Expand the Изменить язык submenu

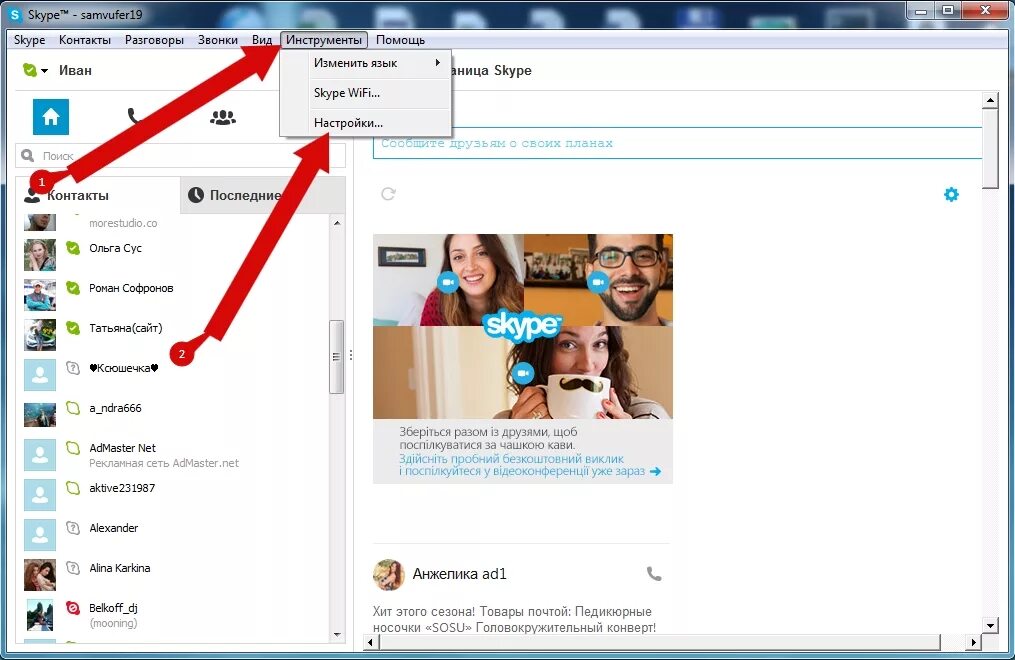point(366,63)
